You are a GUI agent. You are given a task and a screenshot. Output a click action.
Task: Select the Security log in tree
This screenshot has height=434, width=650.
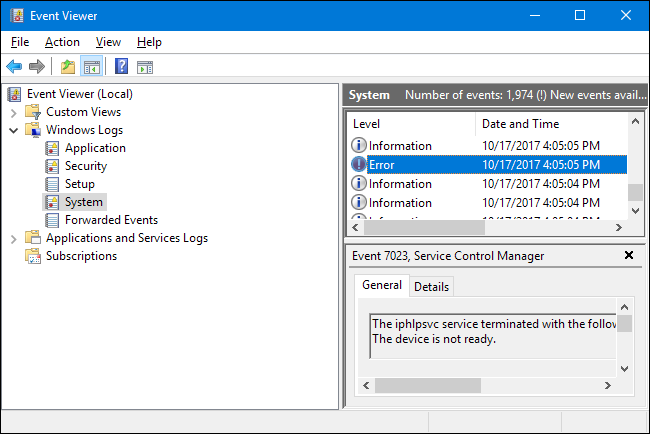coord(85,166)
